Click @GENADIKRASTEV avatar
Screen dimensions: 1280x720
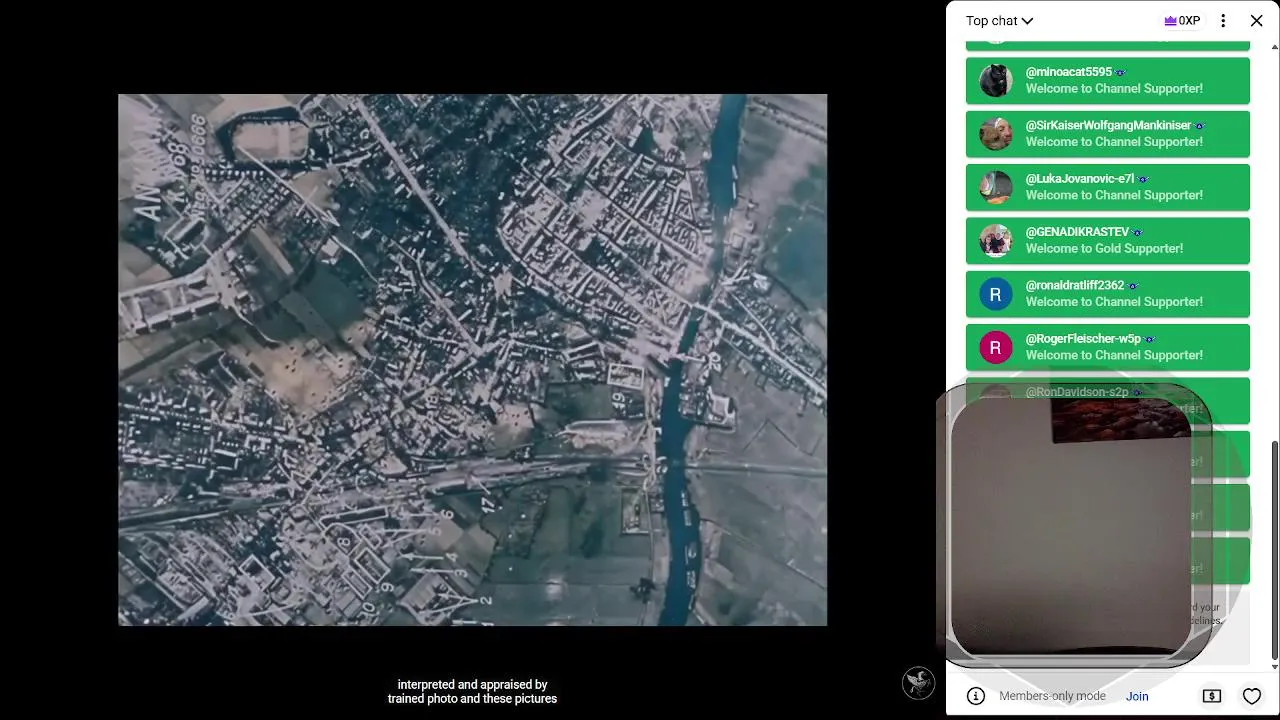[995, 240]
